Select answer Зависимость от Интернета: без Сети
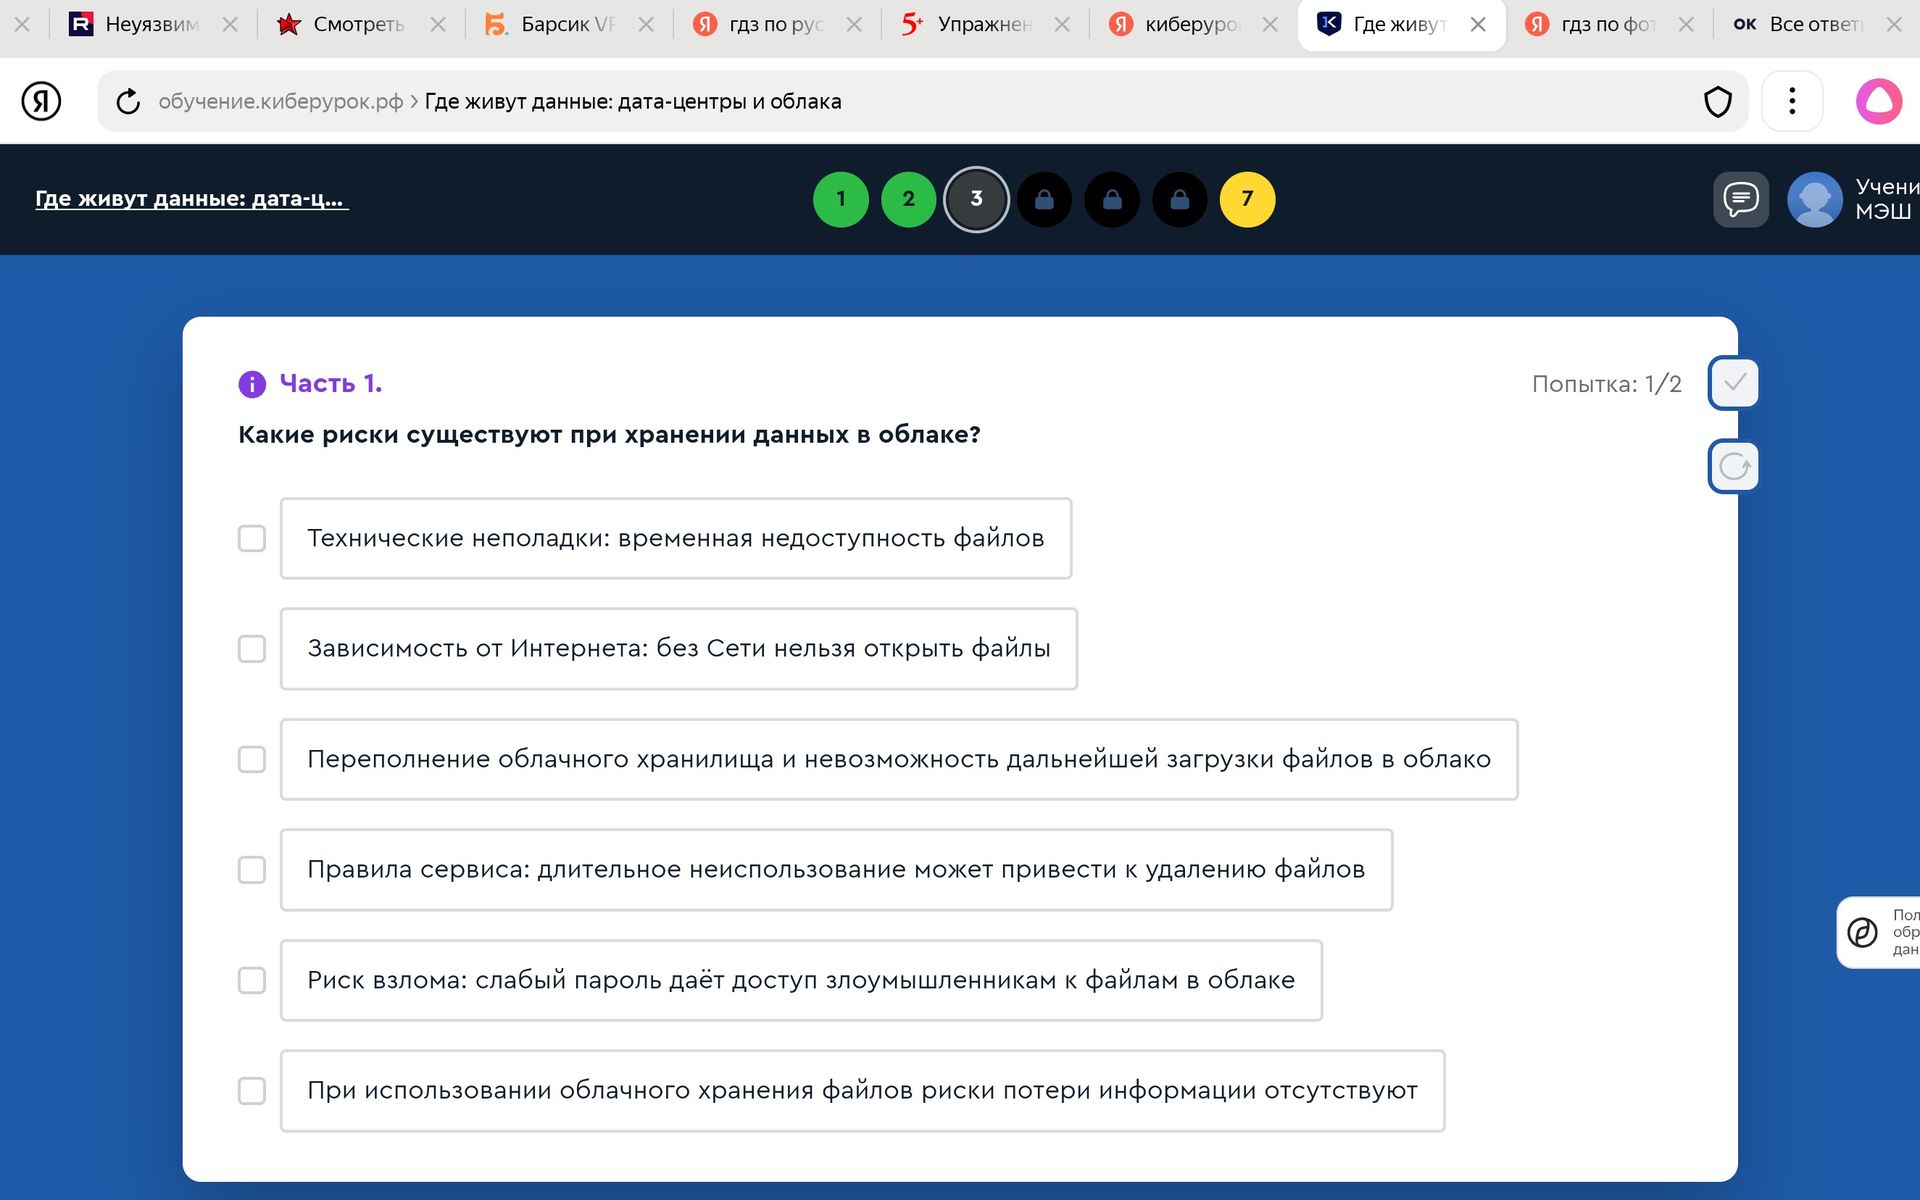 pos(679,649)
